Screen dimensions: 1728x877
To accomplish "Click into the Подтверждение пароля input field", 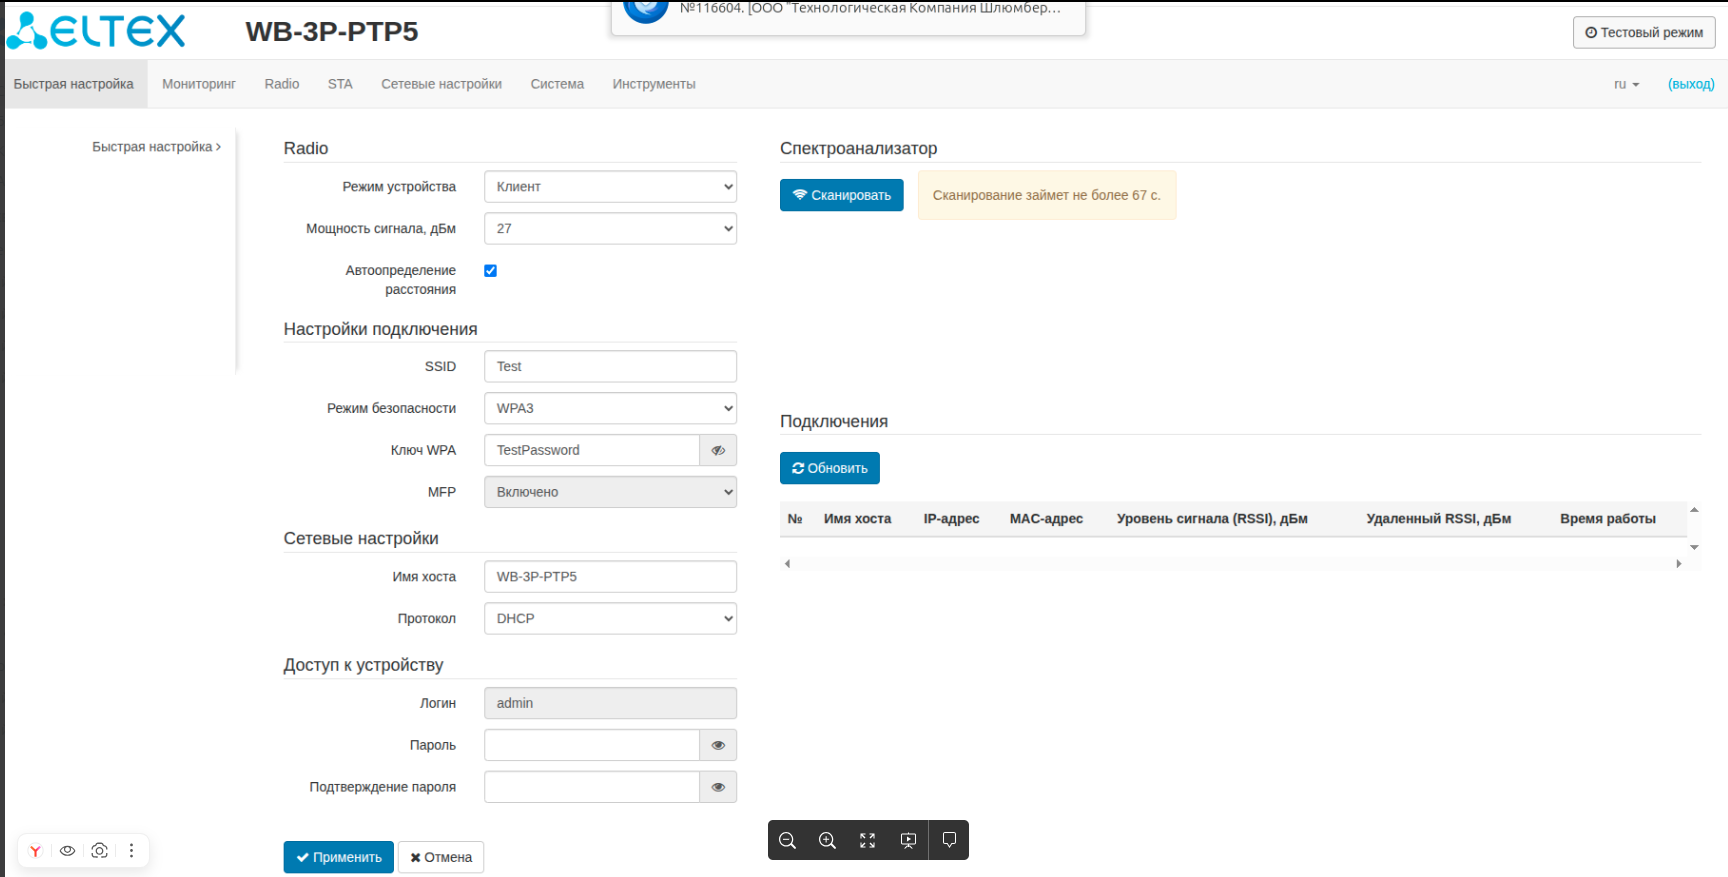I will pyautogui.click(x=592, y=787).
